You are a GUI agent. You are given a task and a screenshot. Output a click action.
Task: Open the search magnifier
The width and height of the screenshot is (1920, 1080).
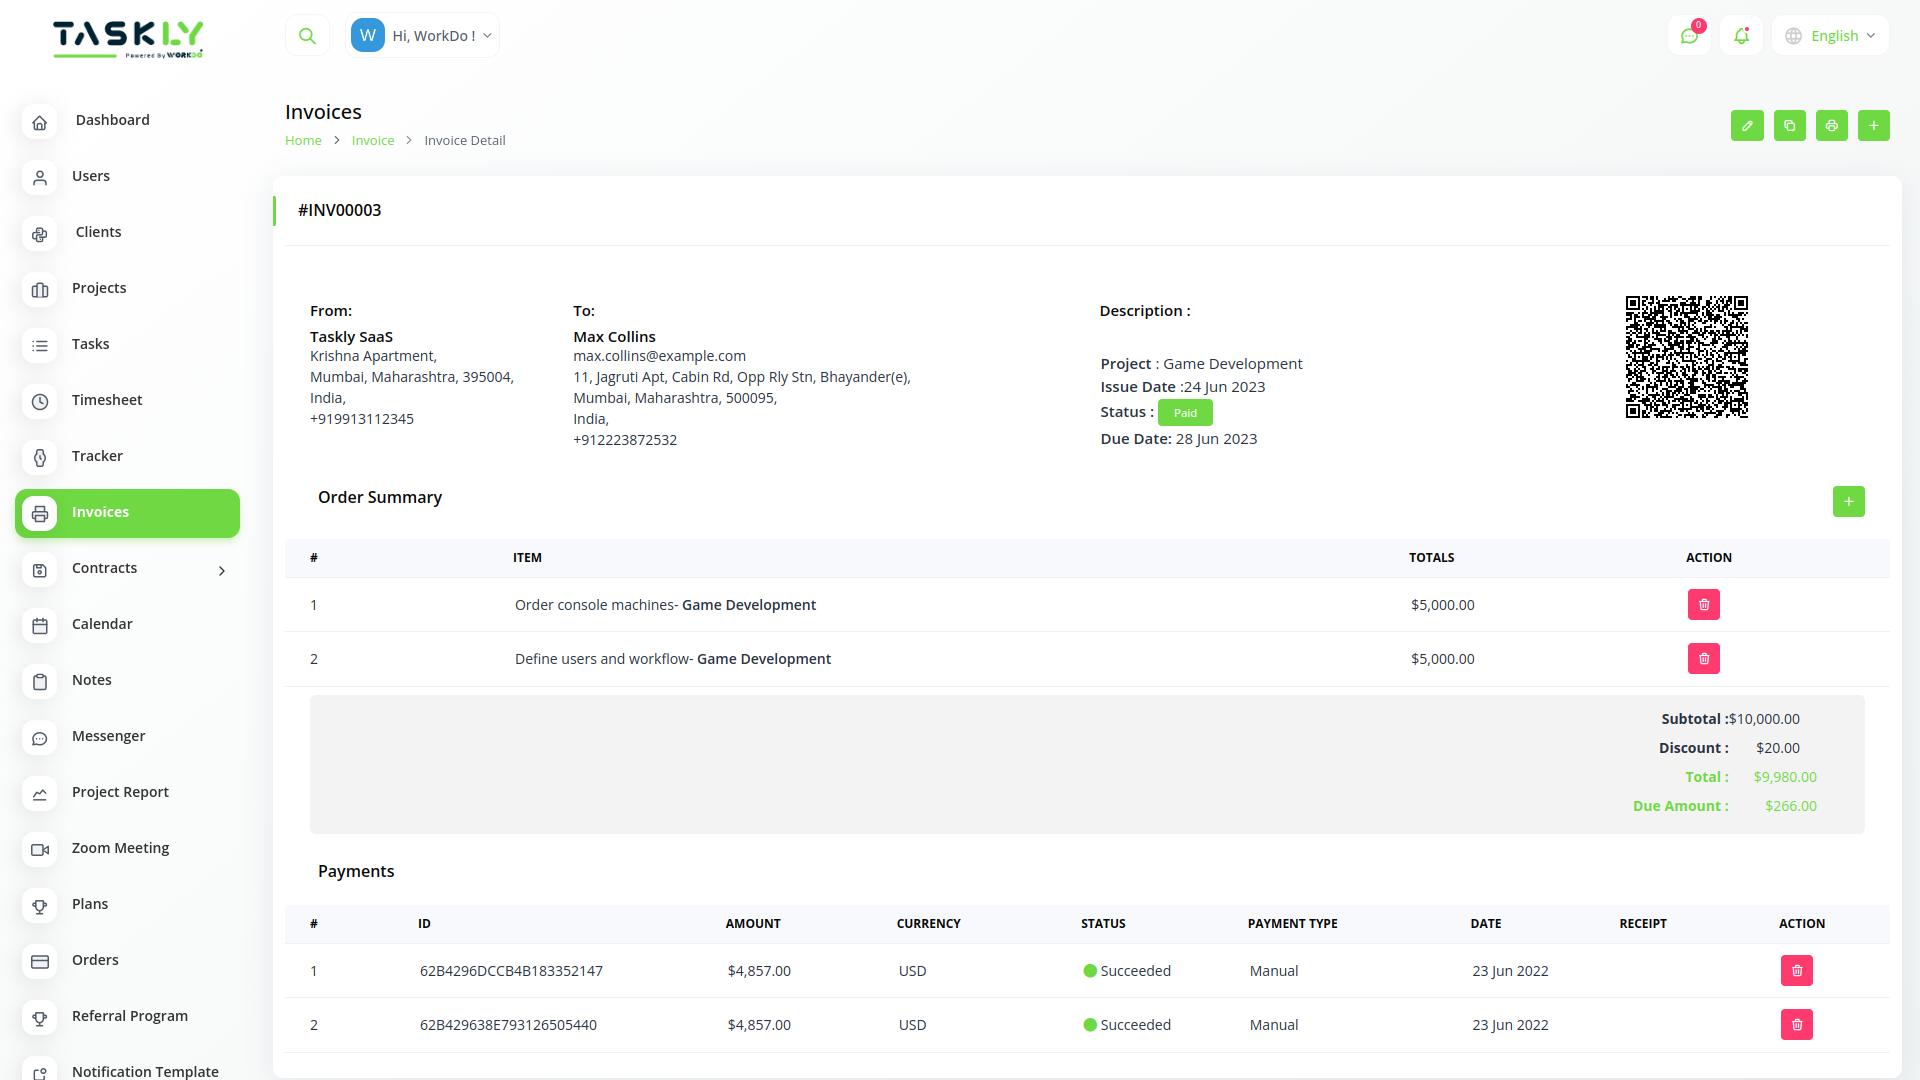click(307, 34)
